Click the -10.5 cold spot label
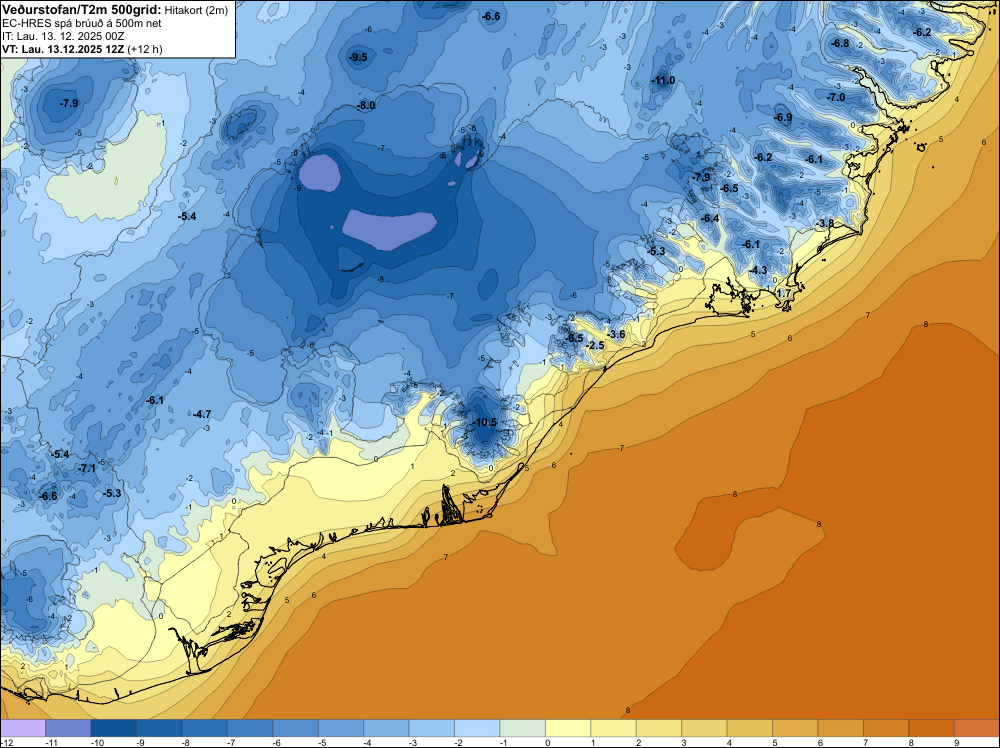This screenshot has width=1000, height=748. 485,422
